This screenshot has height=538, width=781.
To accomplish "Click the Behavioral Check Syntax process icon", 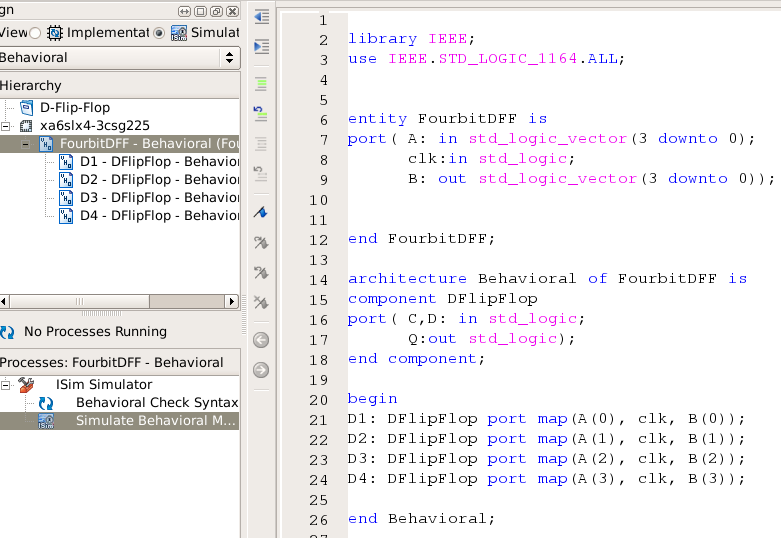I will [46, 403].
